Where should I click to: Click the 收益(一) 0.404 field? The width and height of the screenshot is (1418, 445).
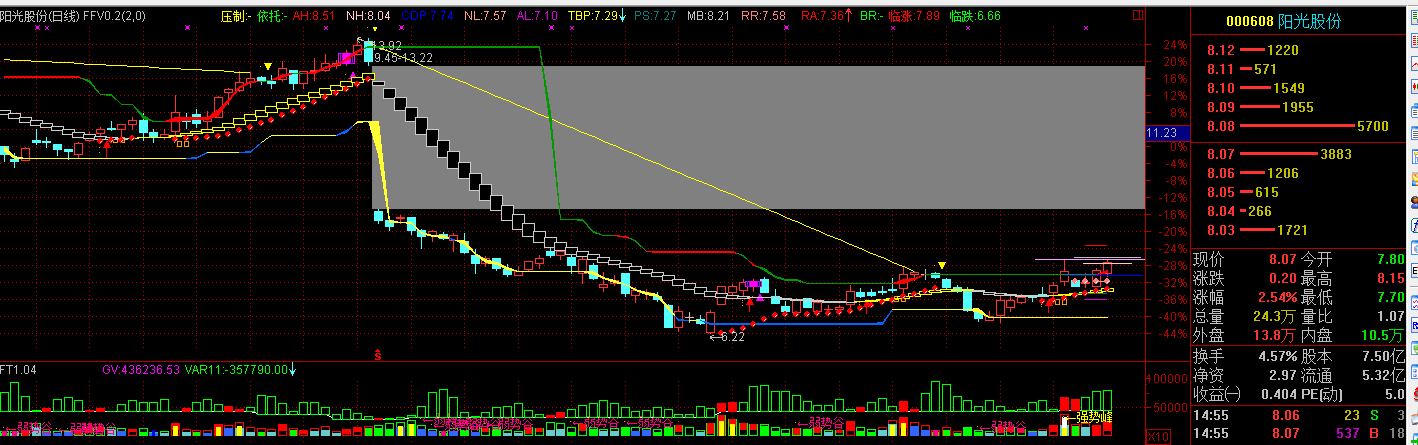pos(1245,394)
